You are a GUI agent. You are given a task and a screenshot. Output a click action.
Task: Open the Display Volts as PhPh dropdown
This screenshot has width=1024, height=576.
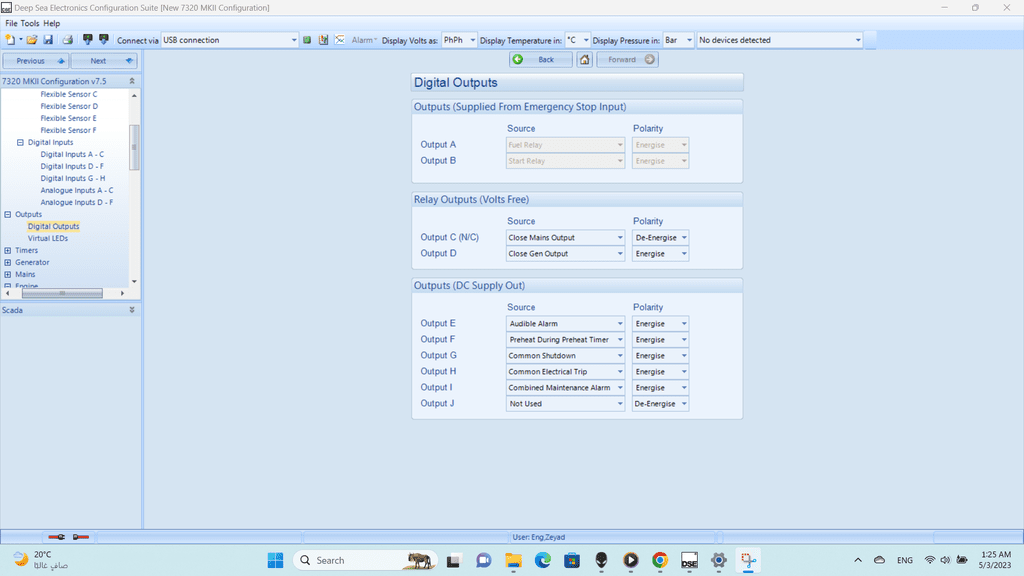(x=459, y=40)
